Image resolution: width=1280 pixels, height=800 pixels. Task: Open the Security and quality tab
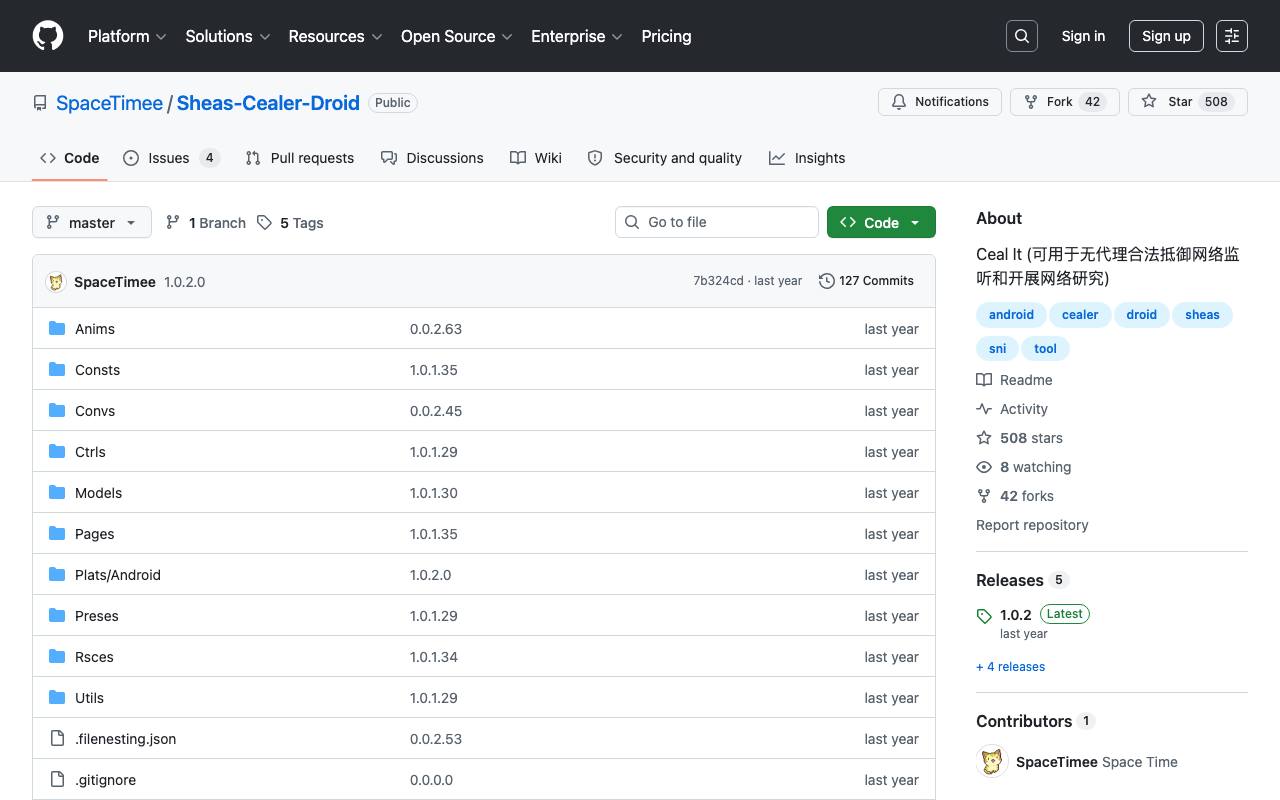tap(665, 158)
